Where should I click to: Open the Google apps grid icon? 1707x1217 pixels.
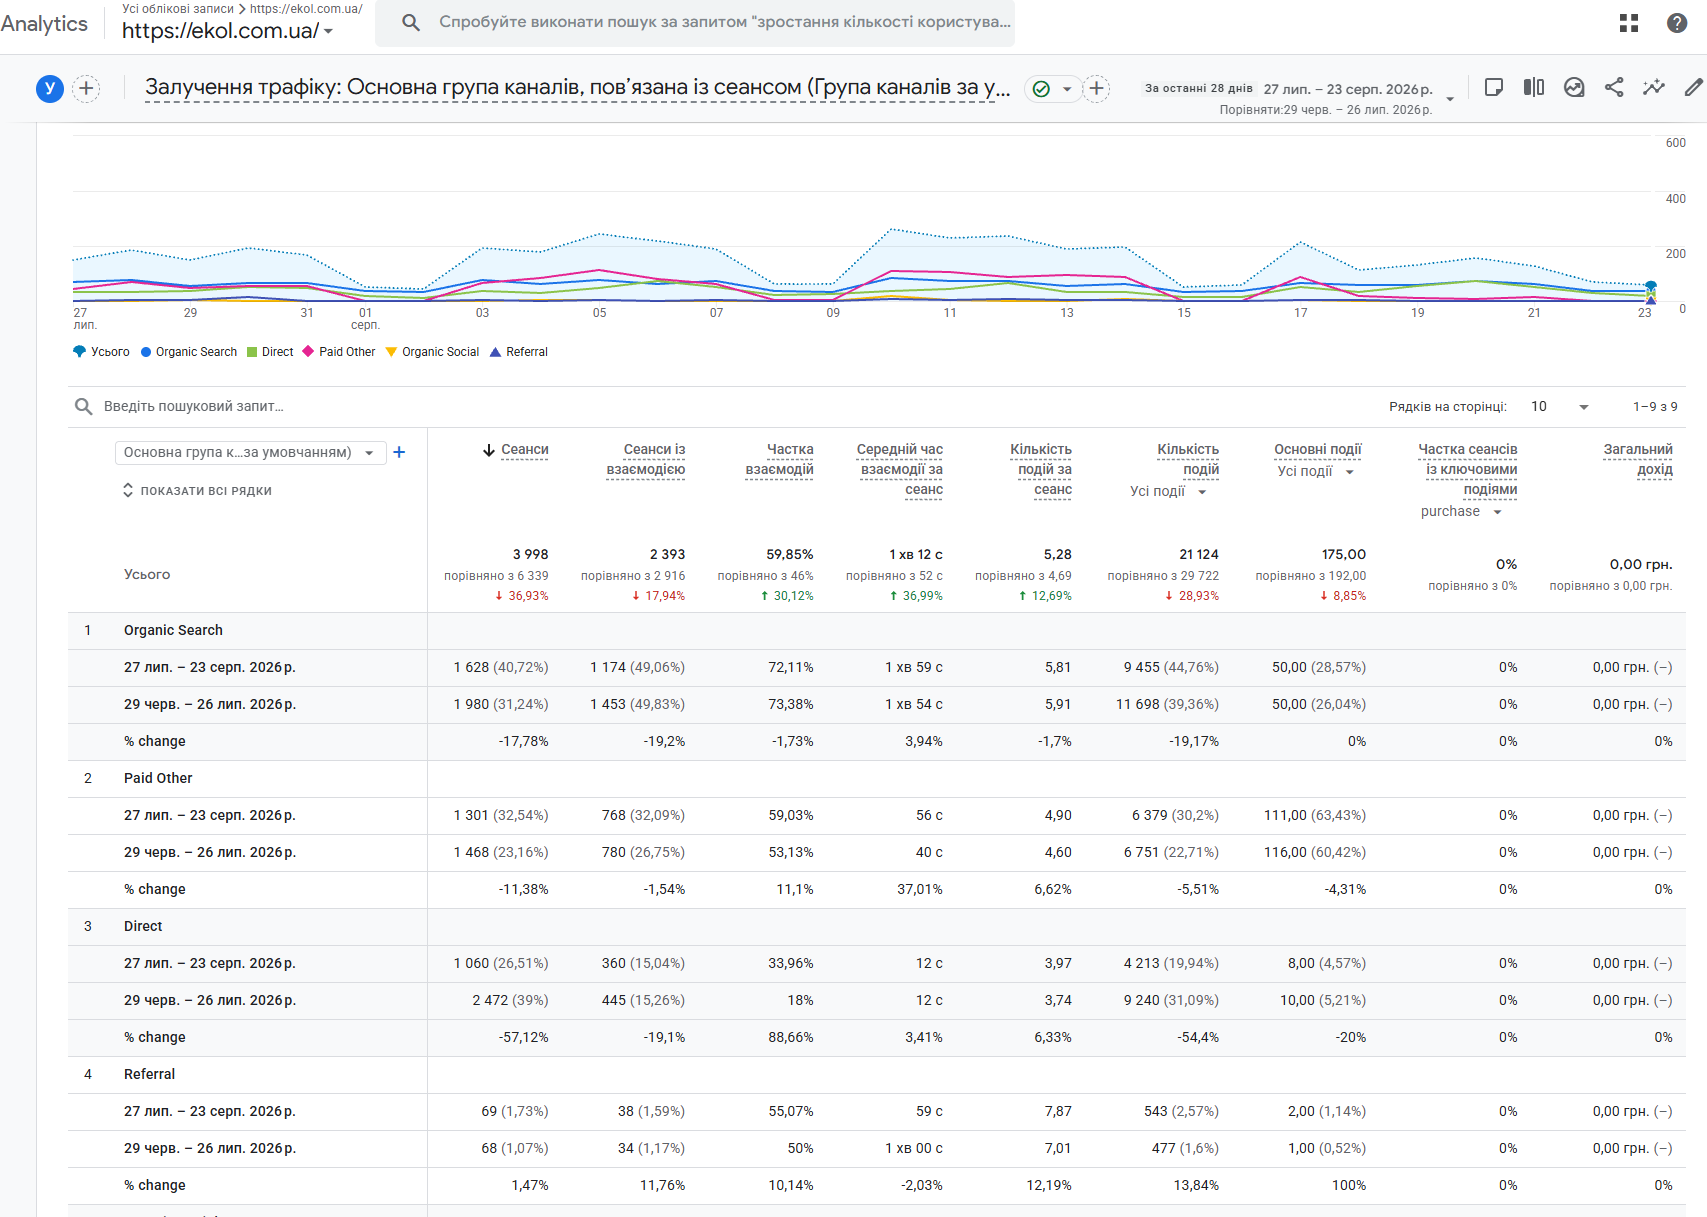click(1629, 23)
